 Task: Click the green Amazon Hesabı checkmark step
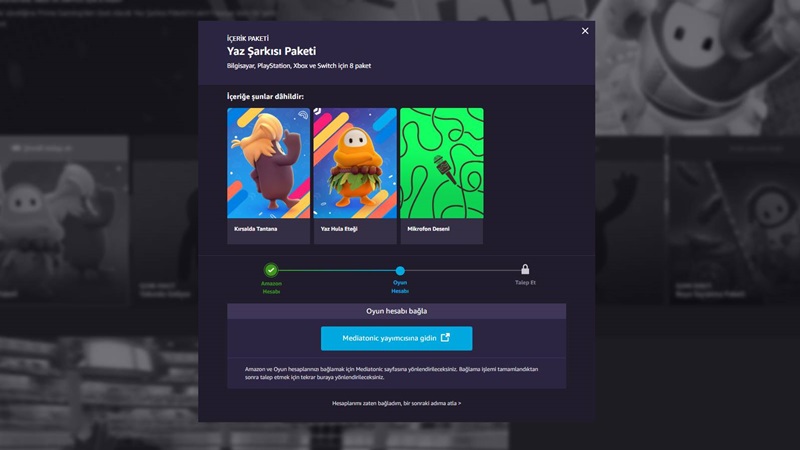[271, 270]
